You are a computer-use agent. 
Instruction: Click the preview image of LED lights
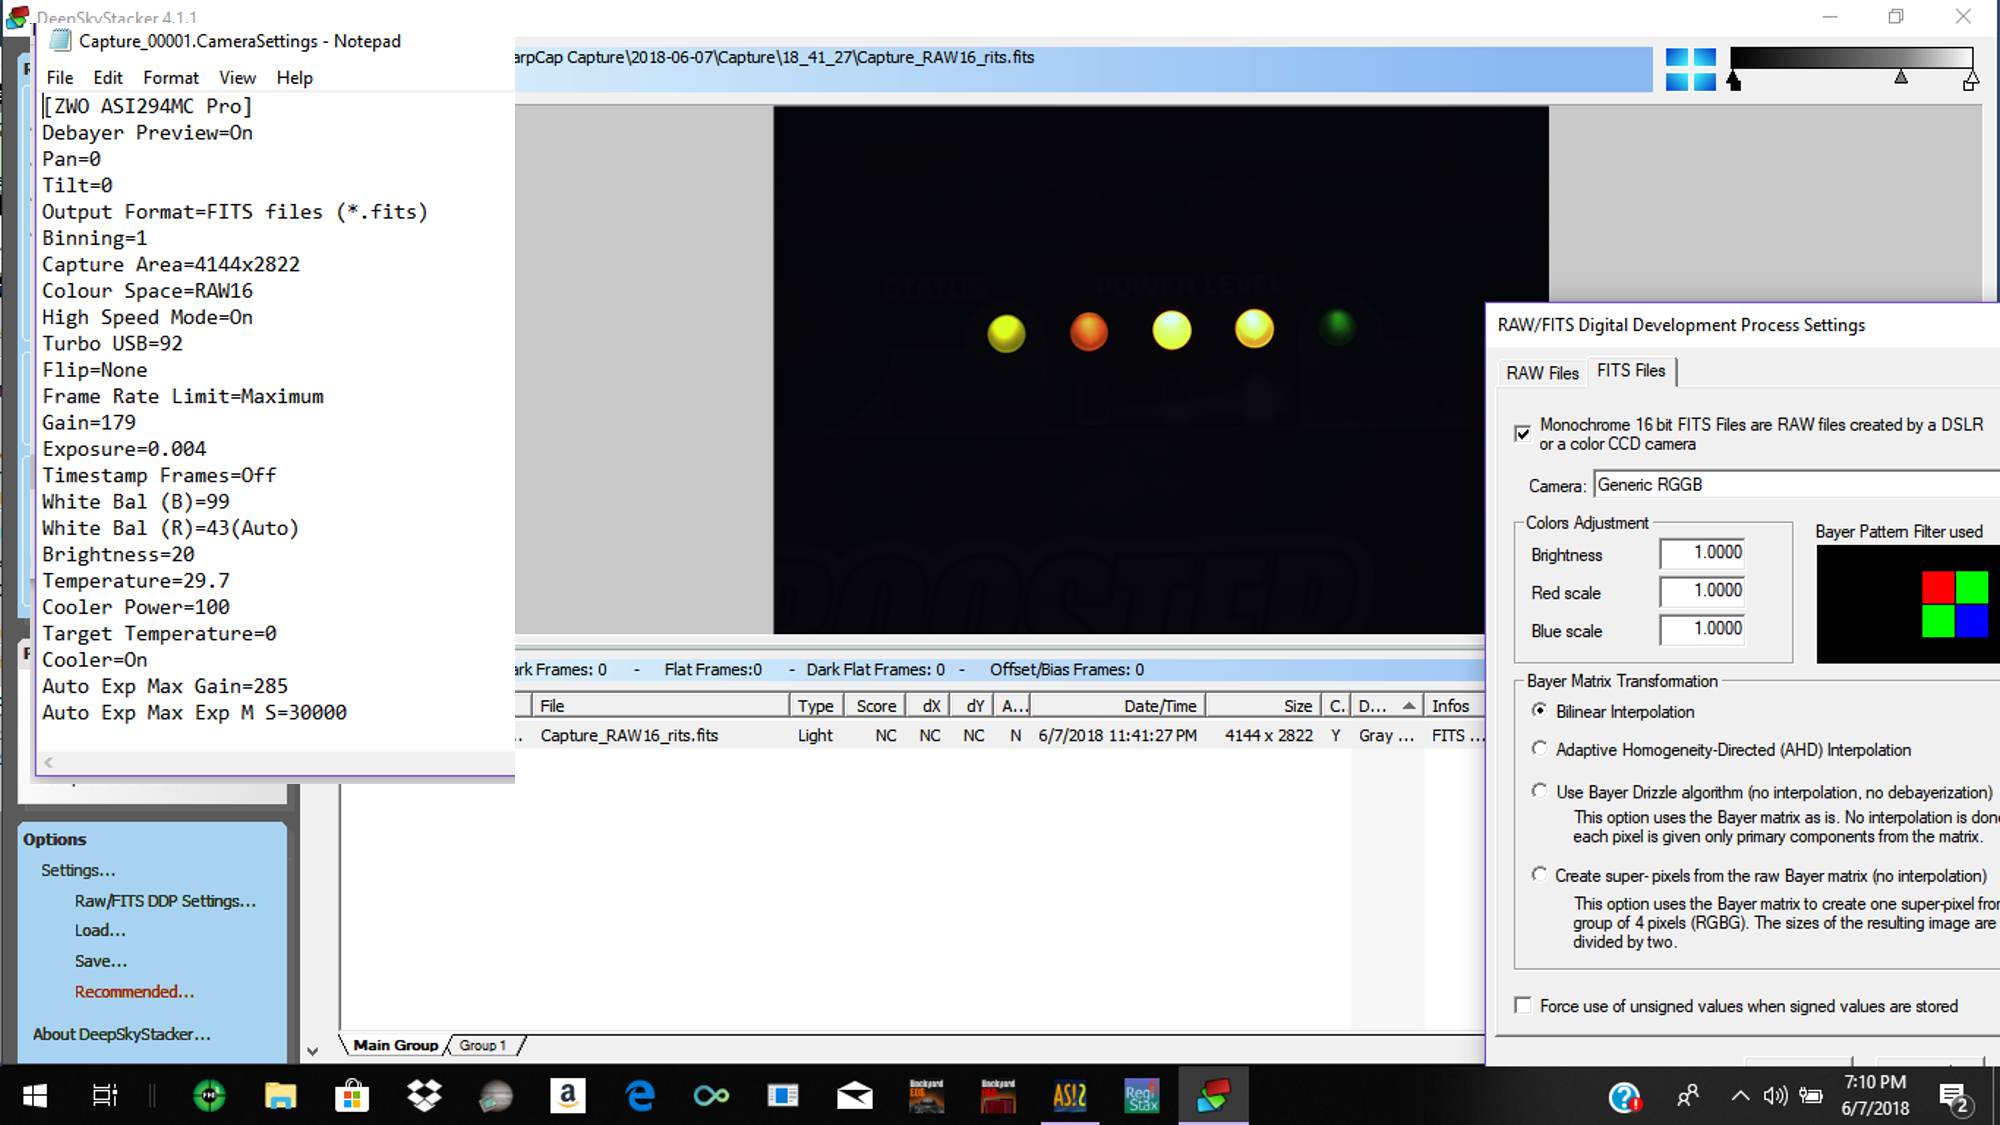click(1160, 370)
